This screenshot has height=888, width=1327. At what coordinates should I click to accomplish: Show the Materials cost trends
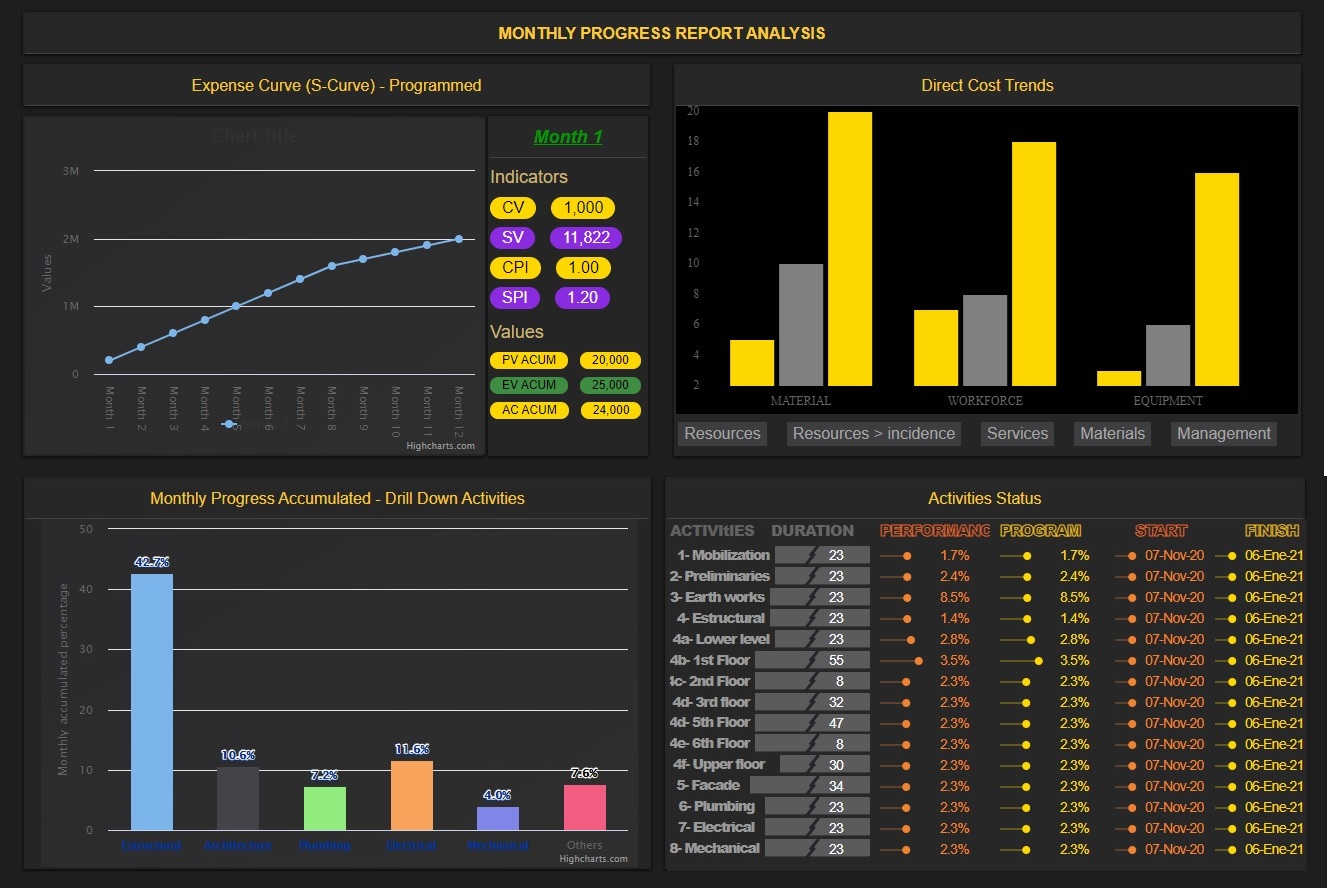coord(1112,433)
